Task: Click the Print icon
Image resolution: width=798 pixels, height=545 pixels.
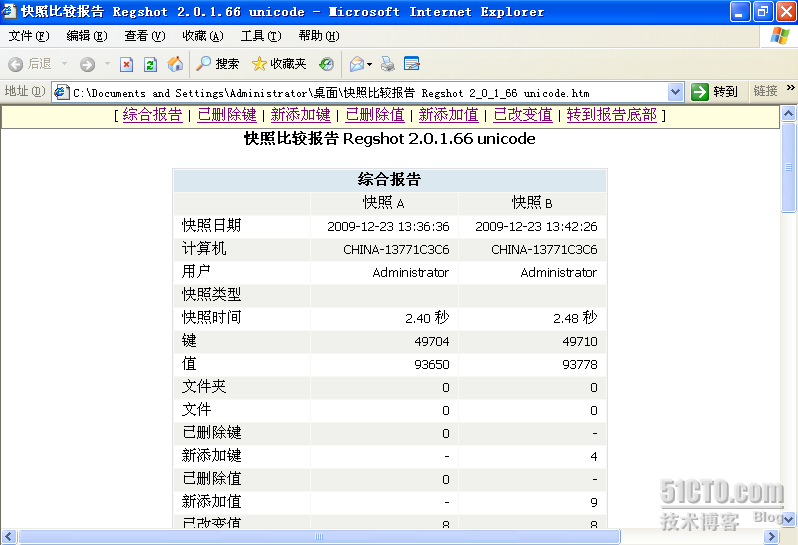Action: (388, 64)
